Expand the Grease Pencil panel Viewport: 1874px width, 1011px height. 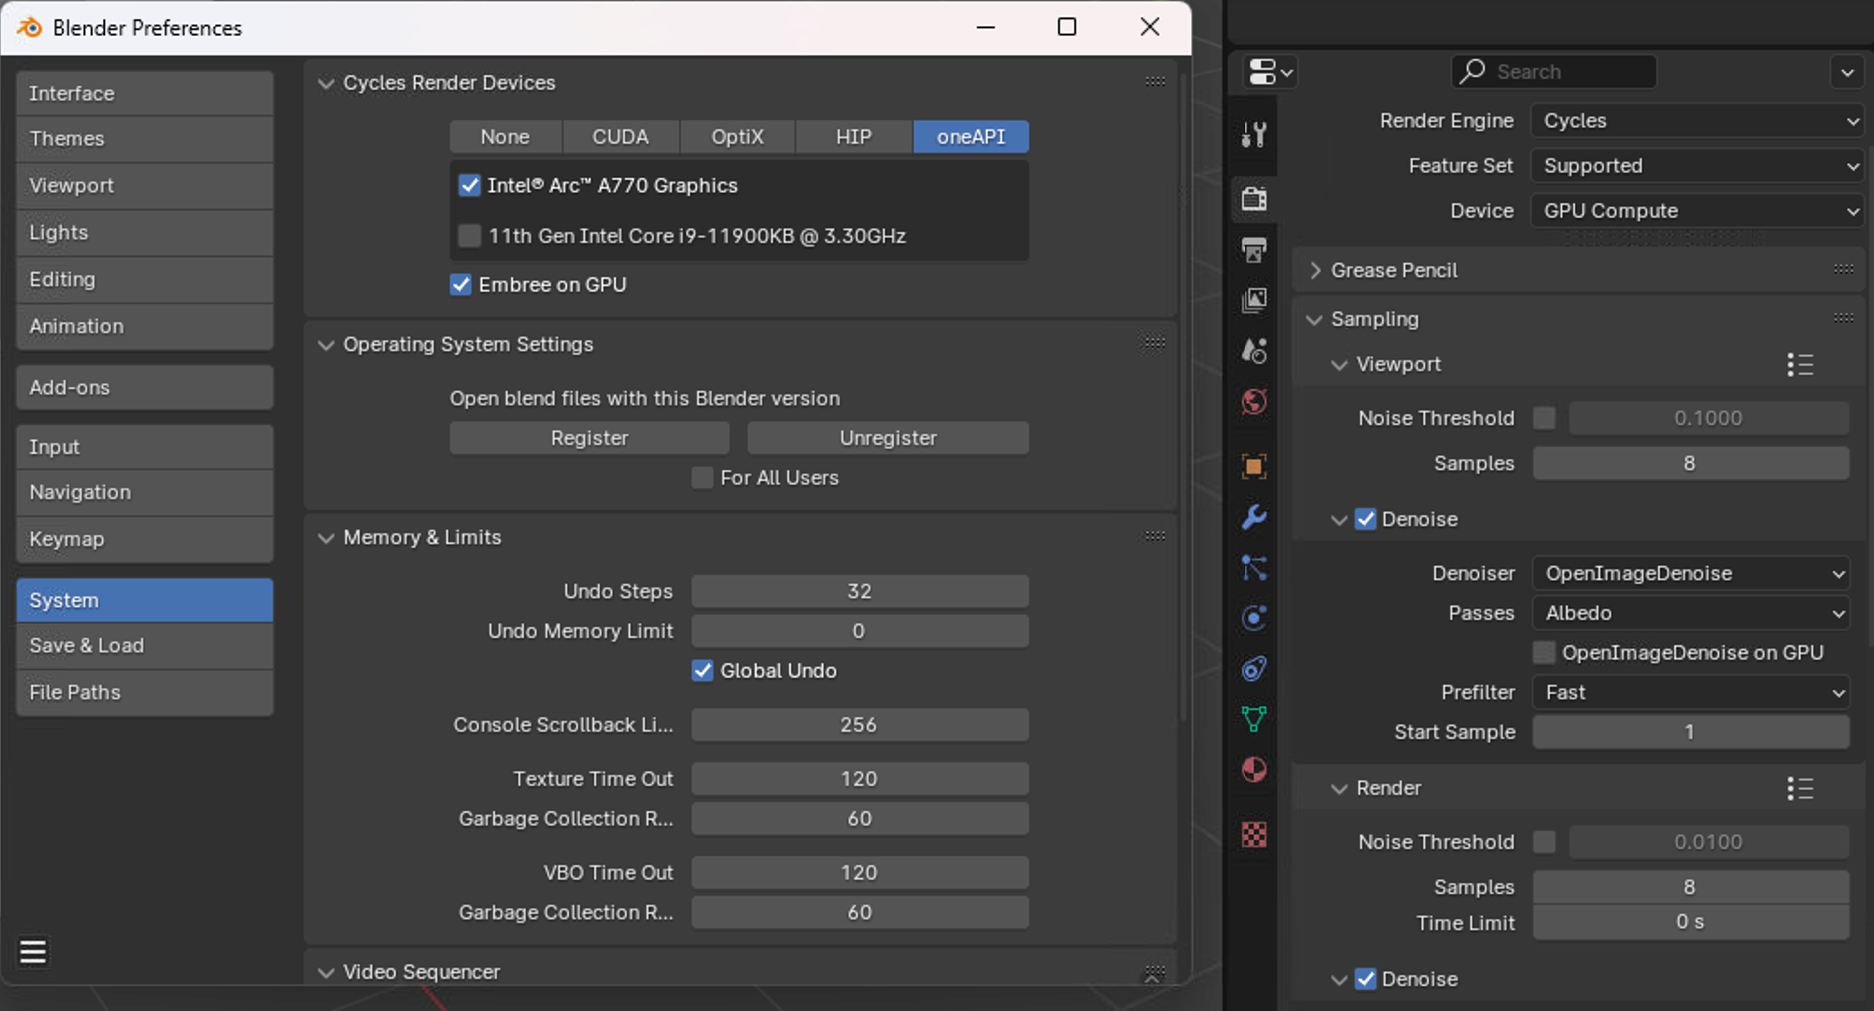pyautogui.click(x=1316, y=270)
